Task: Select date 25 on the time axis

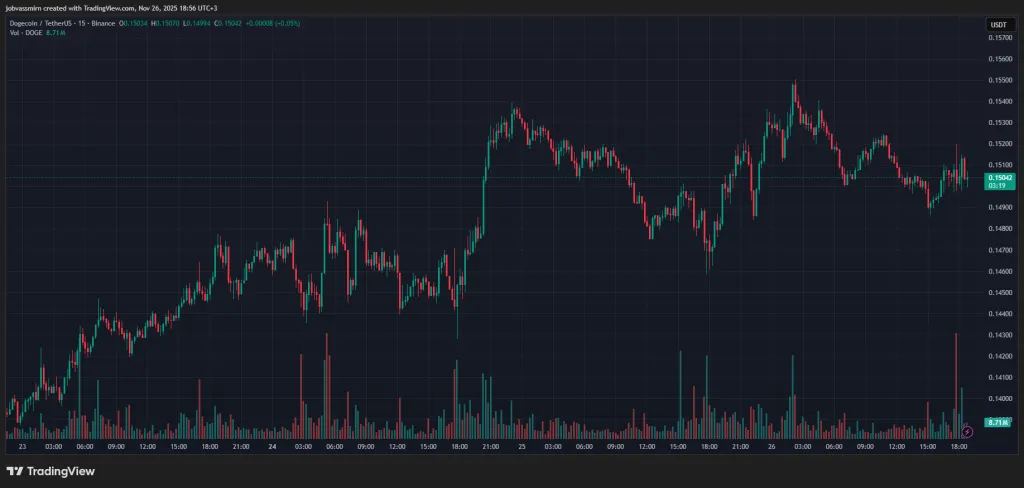Action: click(x=521, y=446)
